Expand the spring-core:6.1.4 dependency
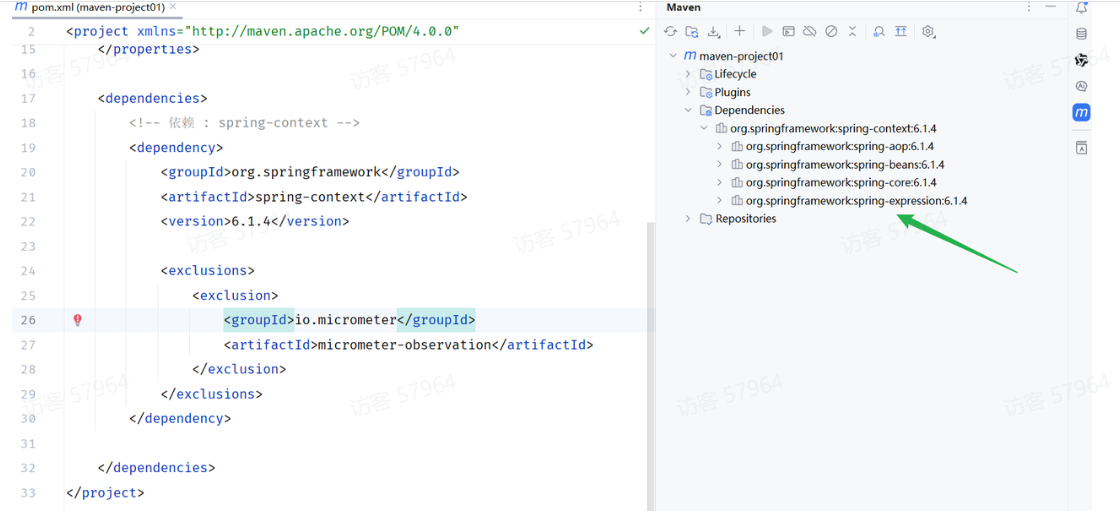 [x=719, y=182]
